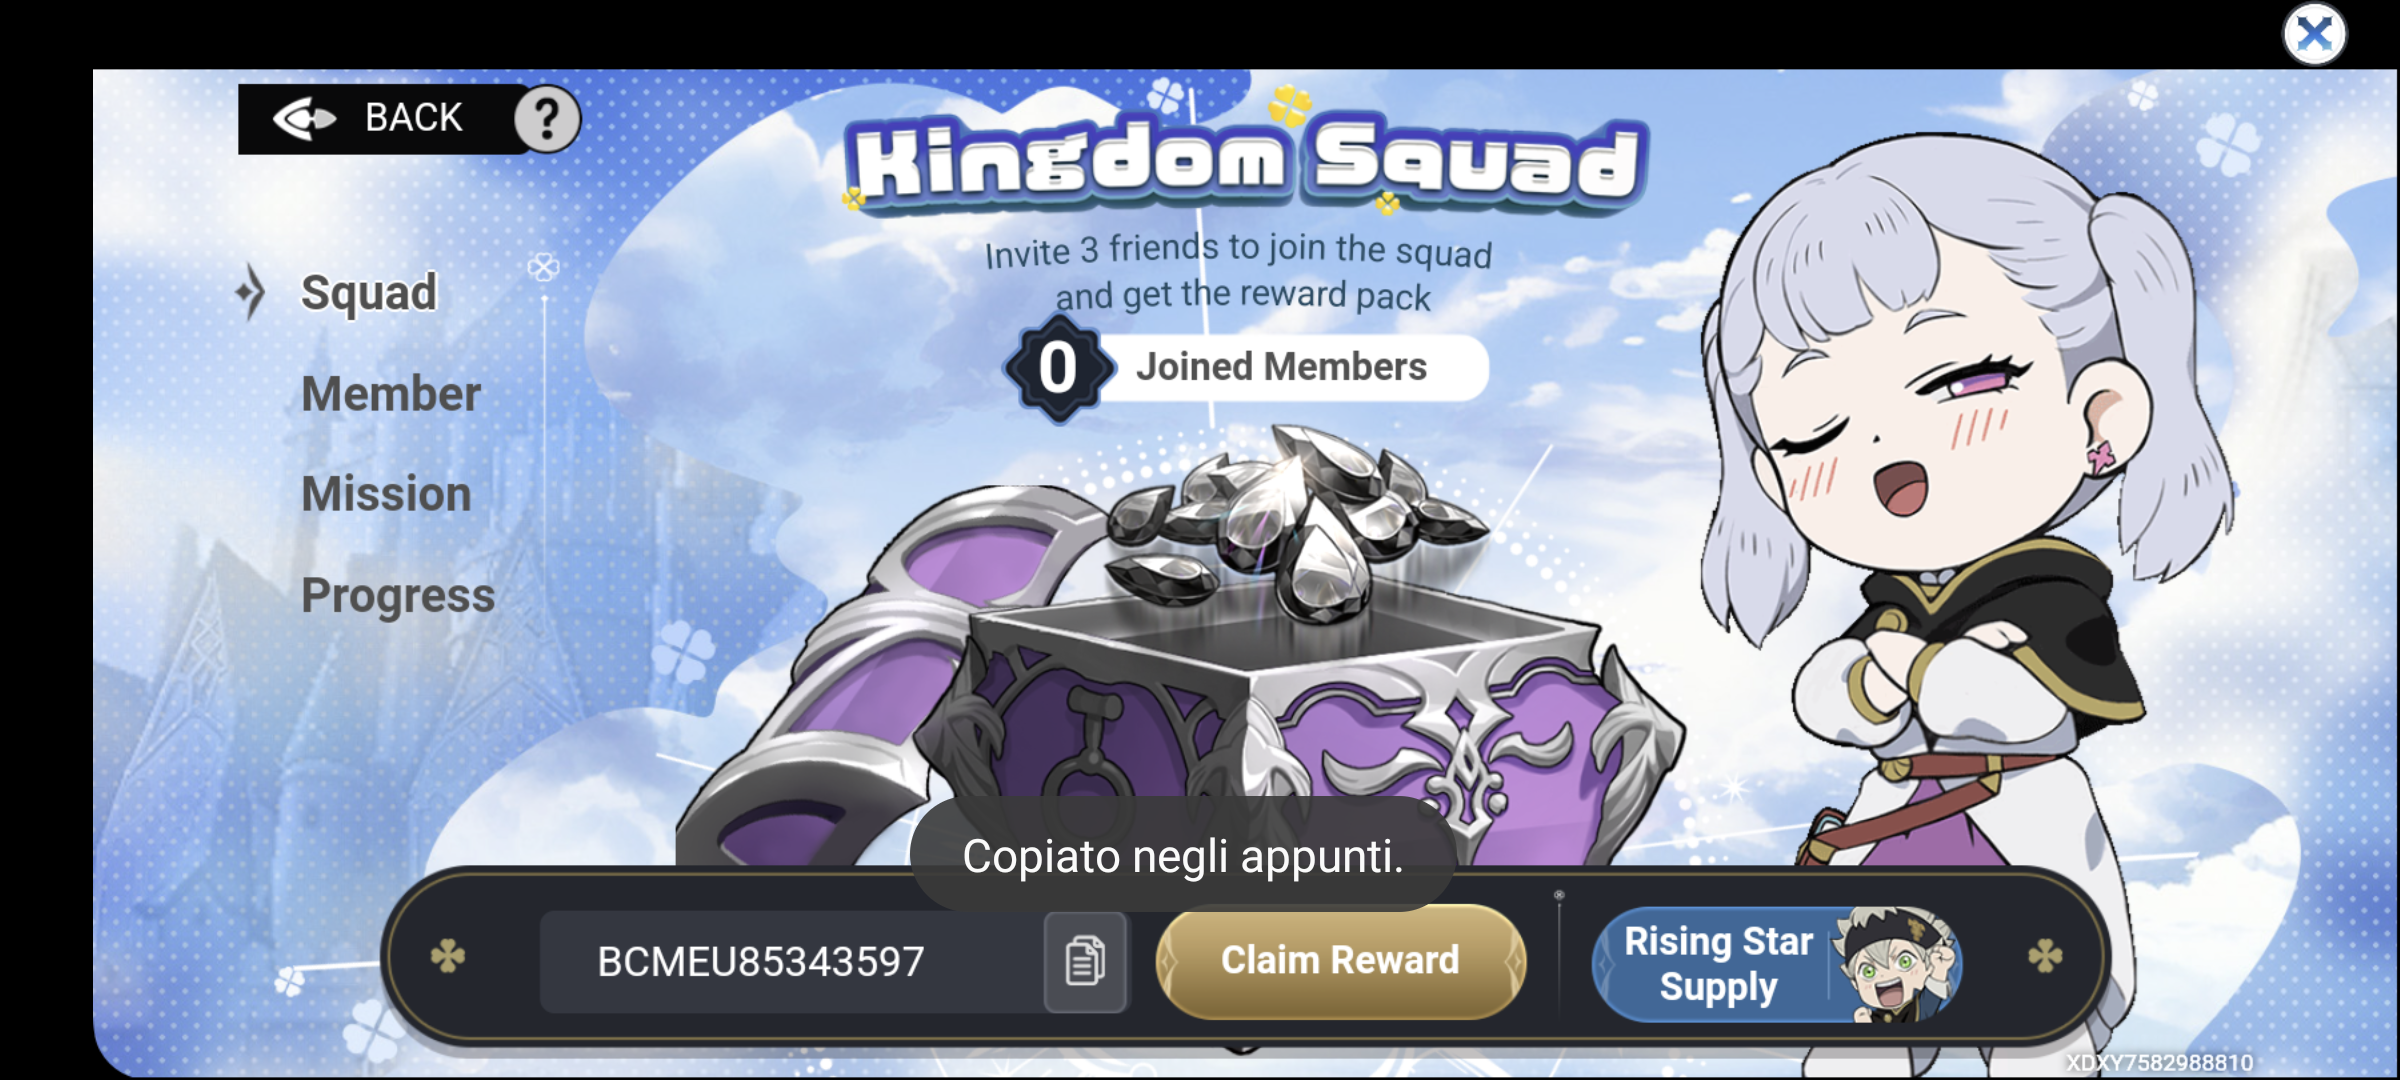The image size is (2400, 1080).
Task: View the Progress section
Action: [398, 596]
